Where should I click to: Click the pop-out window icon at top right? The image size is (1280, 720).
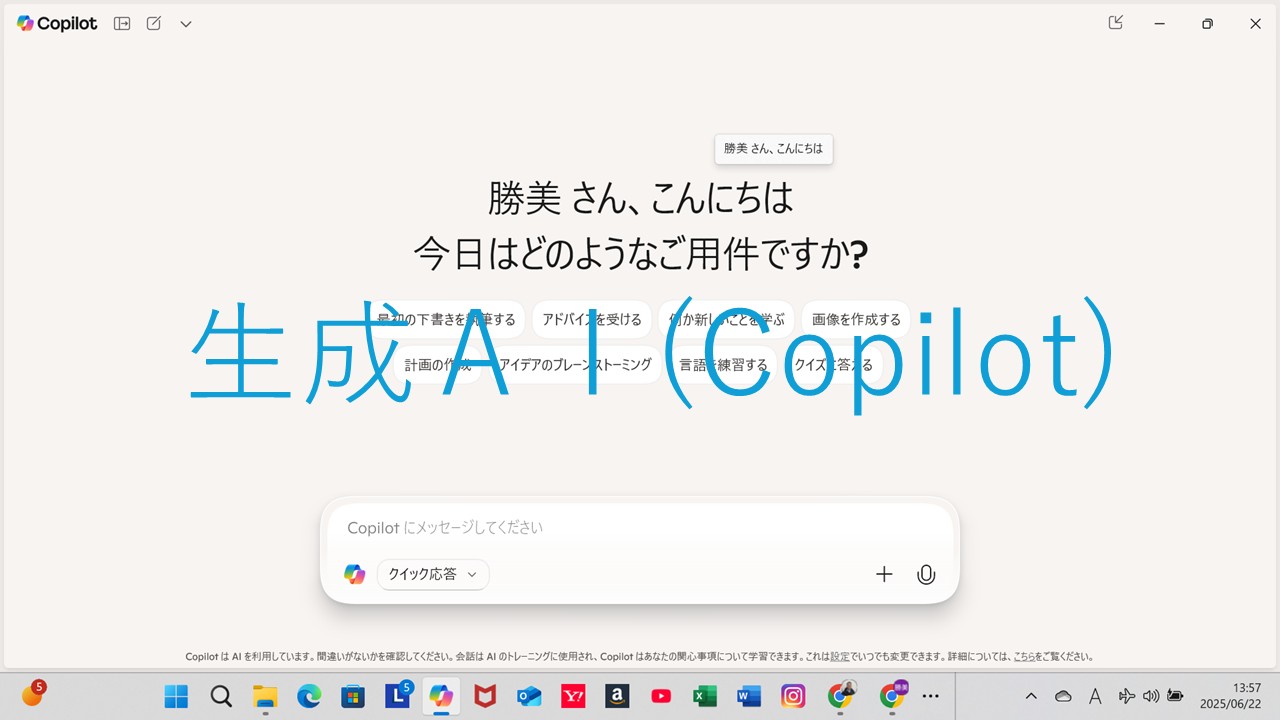point(1116,23)
